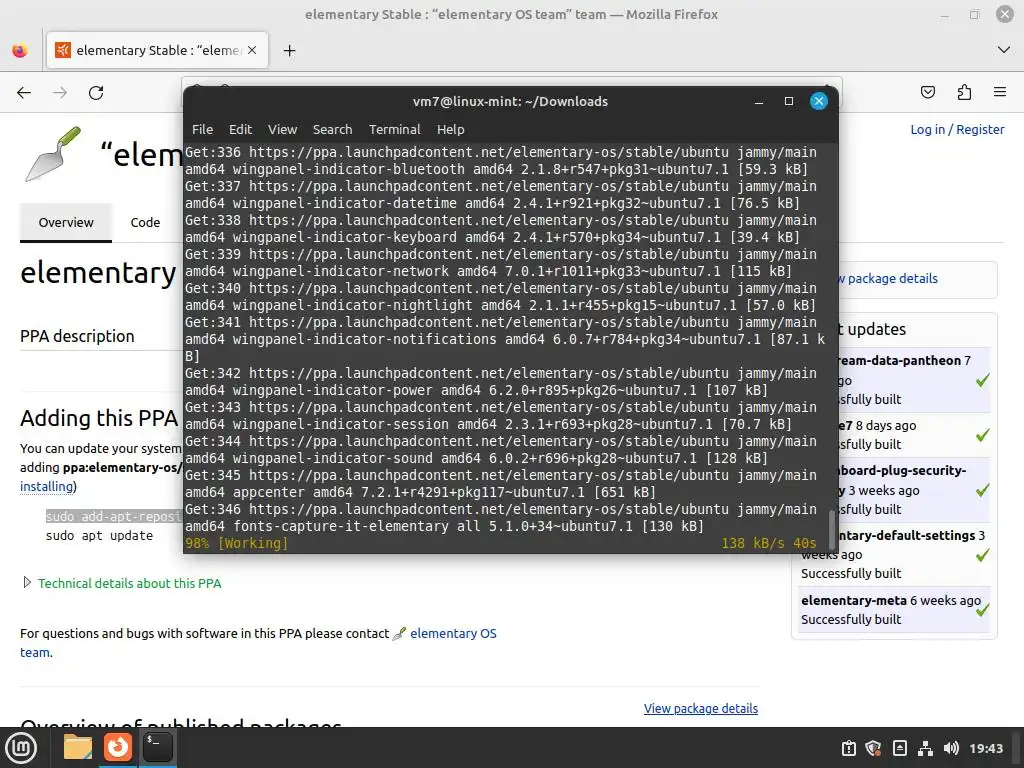Click the green checkmark beside data-pantheon entry
This screenshot has height=768, width=1024.
coord(982,380)
